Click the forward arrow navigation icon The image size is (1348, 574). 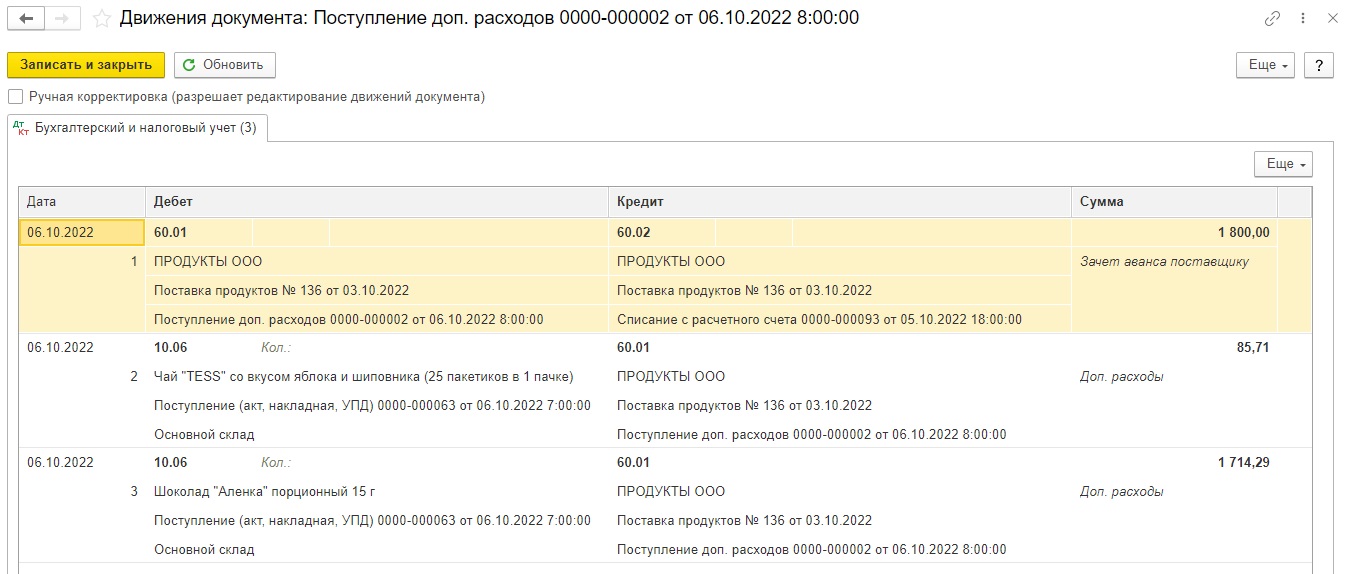point(62,19)
